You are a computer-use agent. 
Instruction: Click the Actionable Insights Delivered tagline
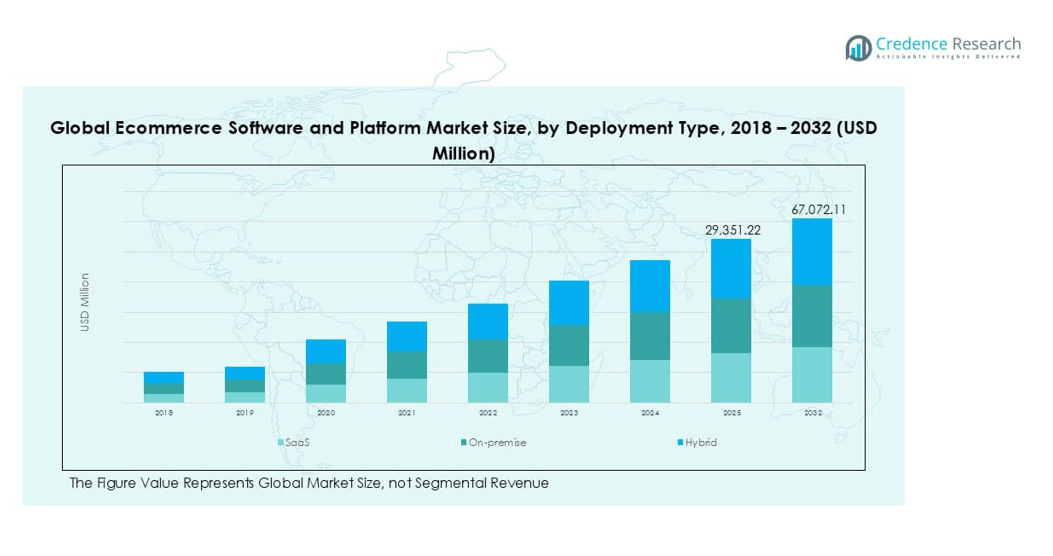coord(947,58)
